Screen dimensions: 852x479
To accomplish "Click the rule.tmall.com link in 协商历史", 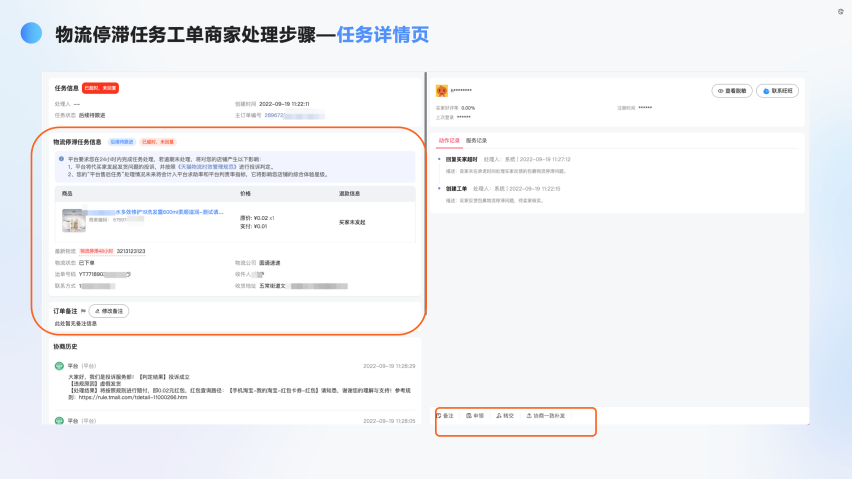I will click(x=133, y=398).
